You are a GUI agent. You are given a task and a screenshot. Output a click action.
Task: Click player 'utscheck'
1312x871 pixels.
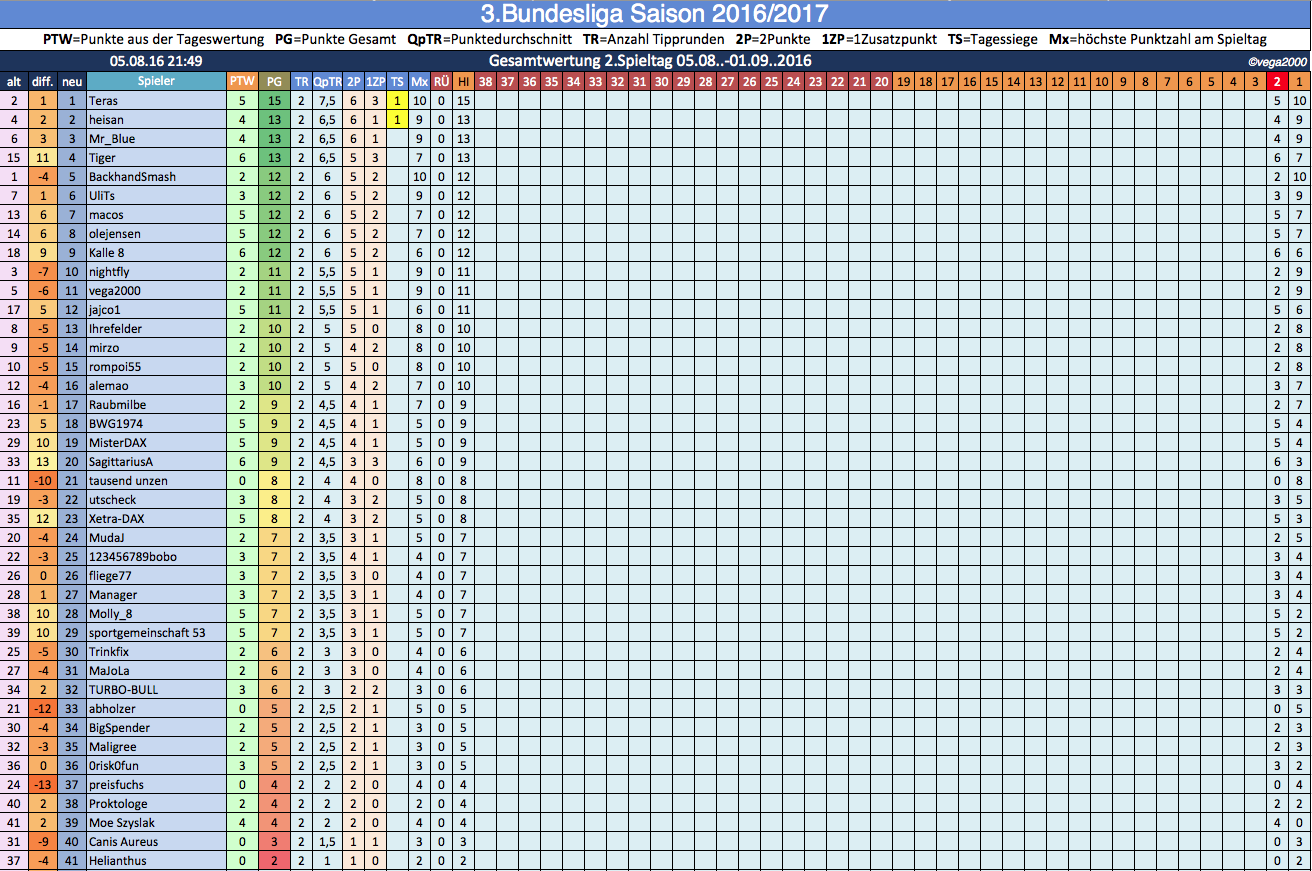155,500
